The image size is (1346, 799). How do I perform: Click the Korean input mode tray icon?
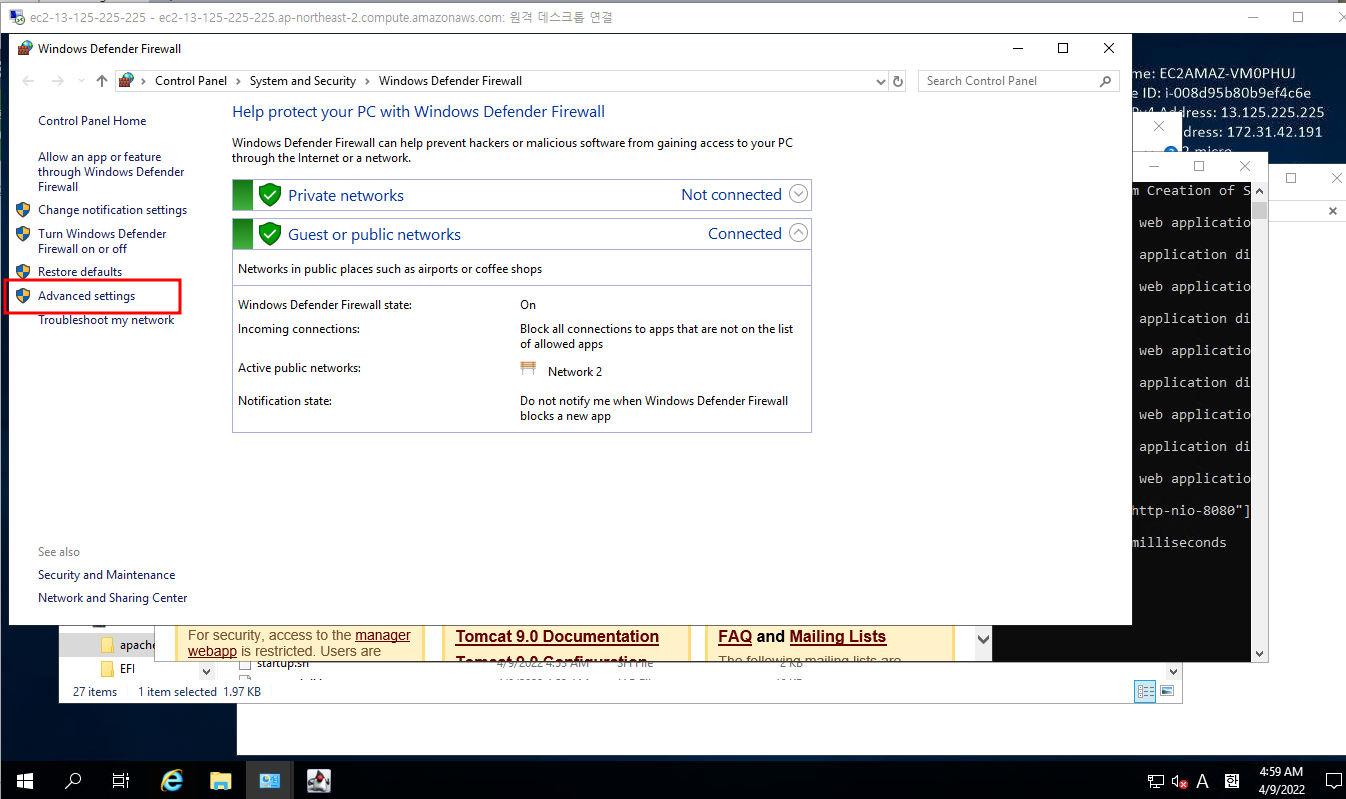point(1232,781)
